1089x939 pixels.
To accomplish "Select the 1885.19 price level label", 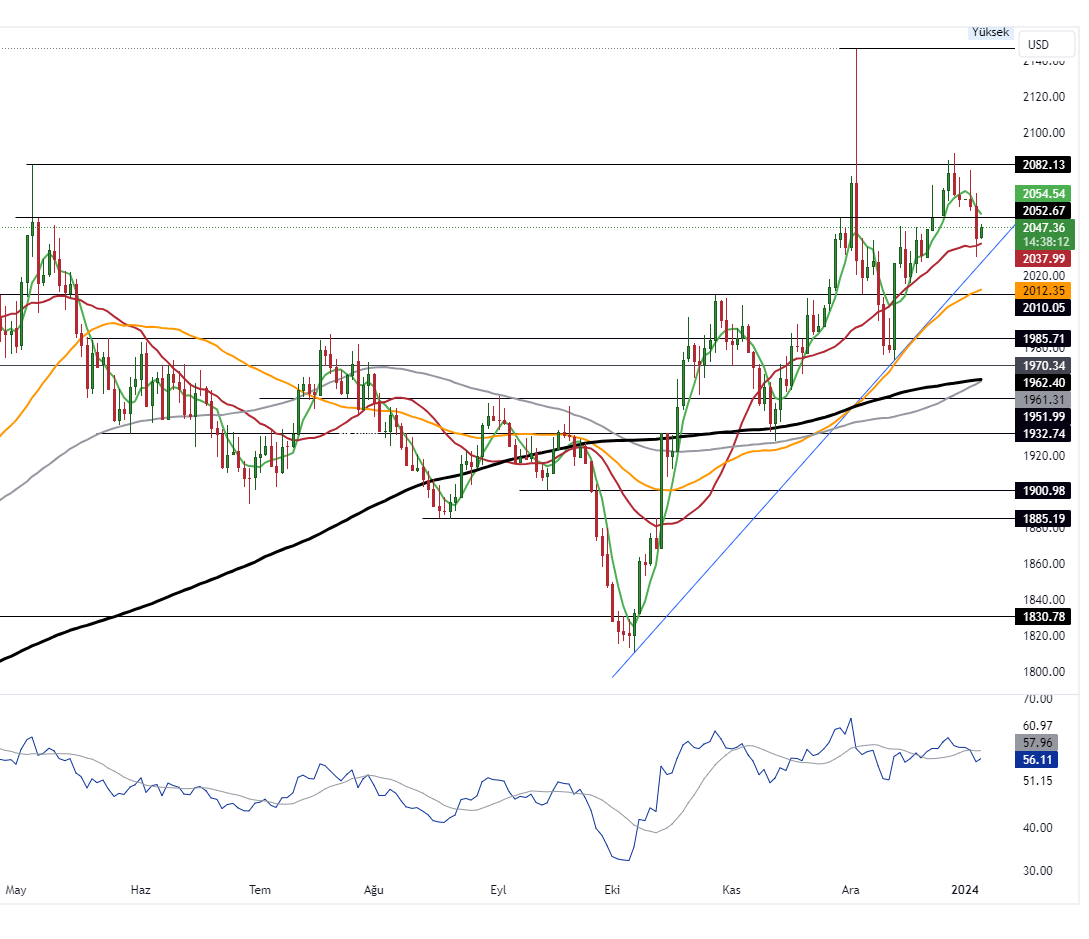I will coord(1042,518).
